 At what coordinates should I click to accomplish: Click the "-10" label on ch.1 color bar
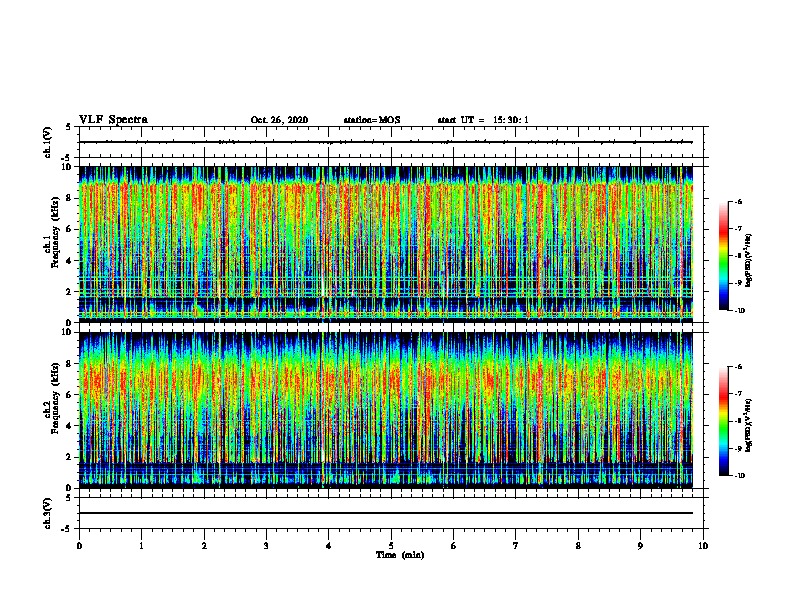[x=739, y=311]
